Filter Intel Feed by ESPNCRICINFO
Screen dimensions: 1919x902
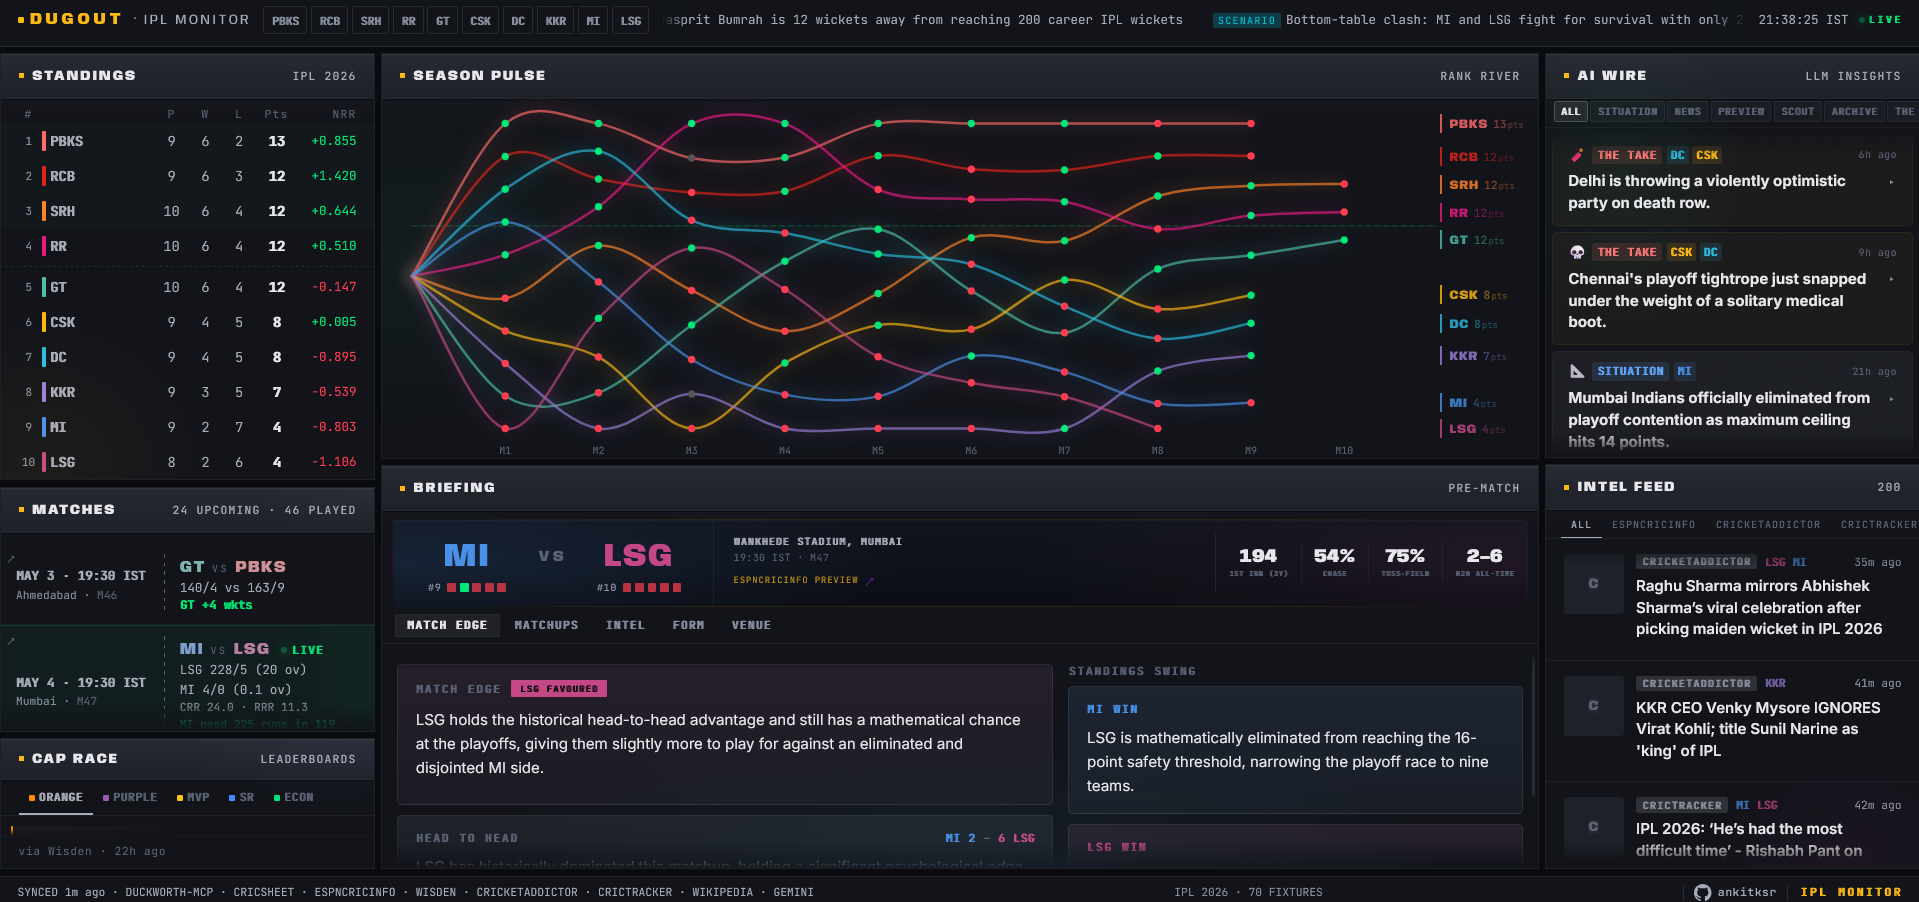pyautogui.click(x=1653, y=525)
